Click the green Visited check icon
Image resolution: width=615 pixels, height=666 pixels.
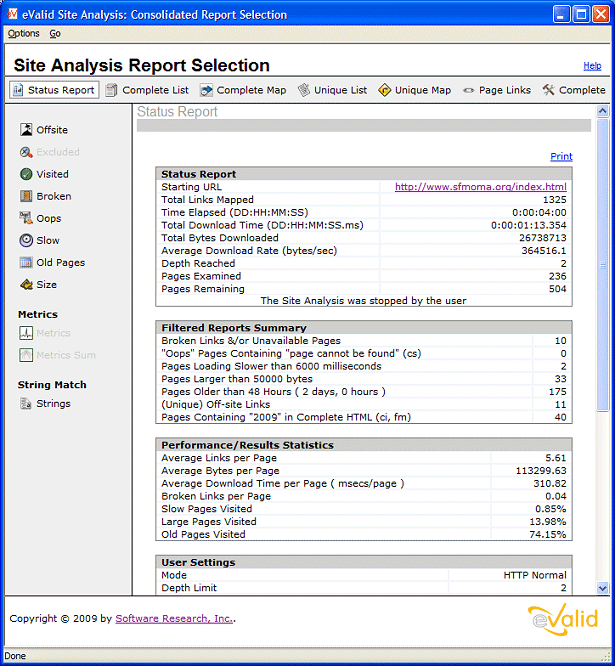[26, 174]
